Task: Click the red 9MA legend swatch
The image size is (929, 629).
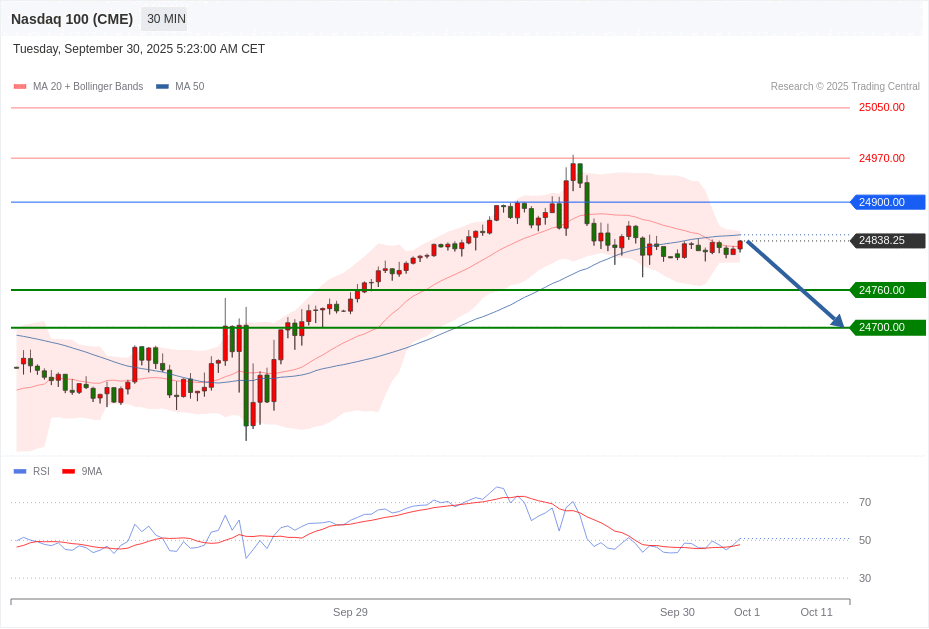Action: [69, 471]
